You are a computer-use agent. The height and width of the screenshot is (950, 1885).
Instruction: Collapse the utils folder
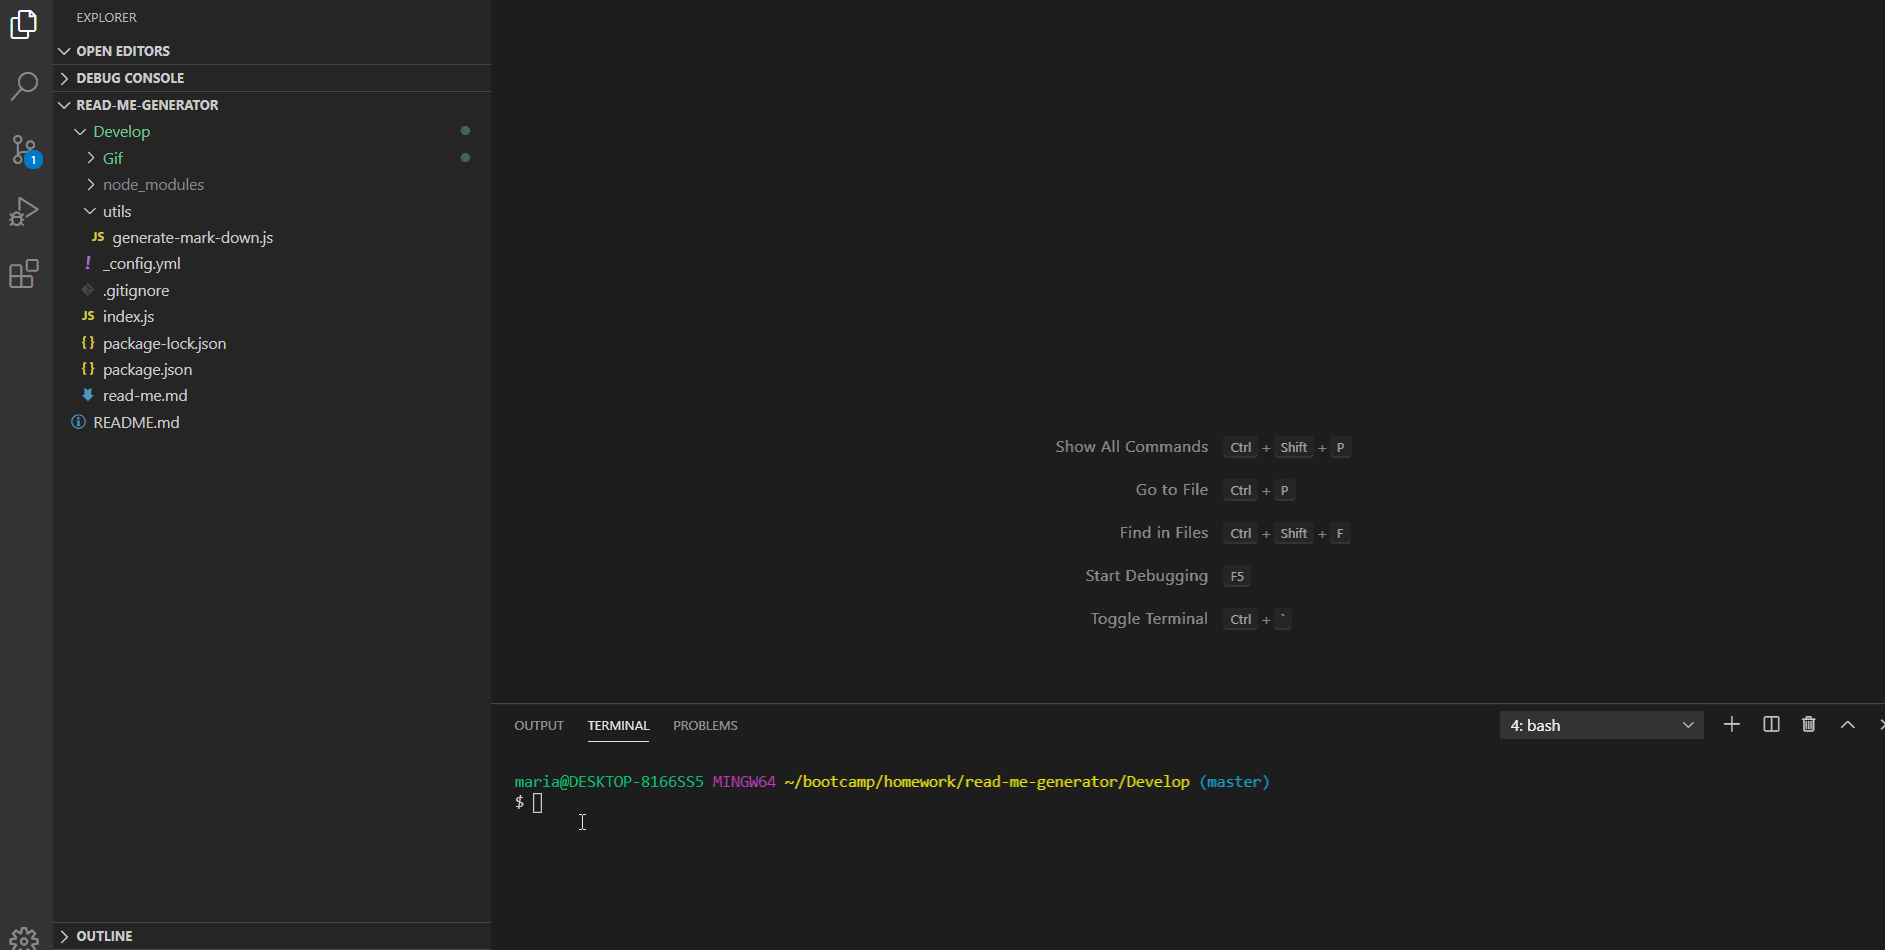[x=272, y=211]
